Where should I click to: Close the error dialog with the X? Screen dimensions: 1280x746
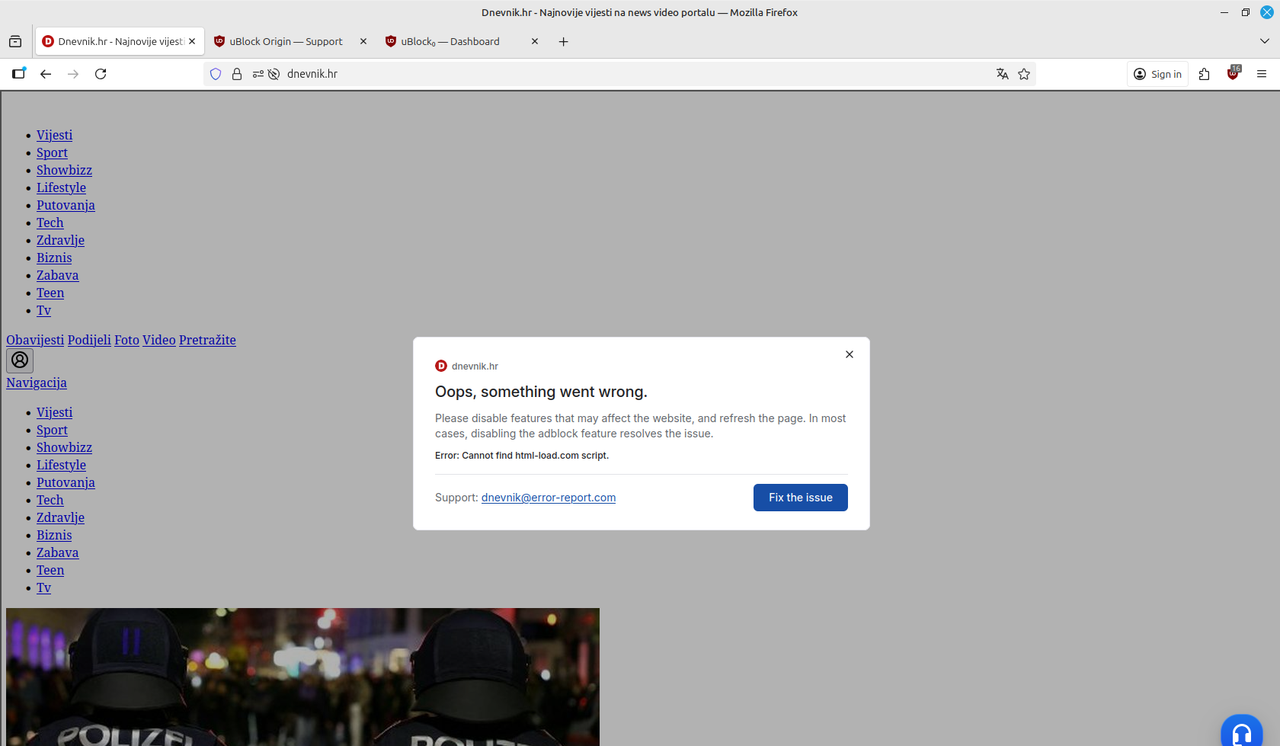[849, 354]
